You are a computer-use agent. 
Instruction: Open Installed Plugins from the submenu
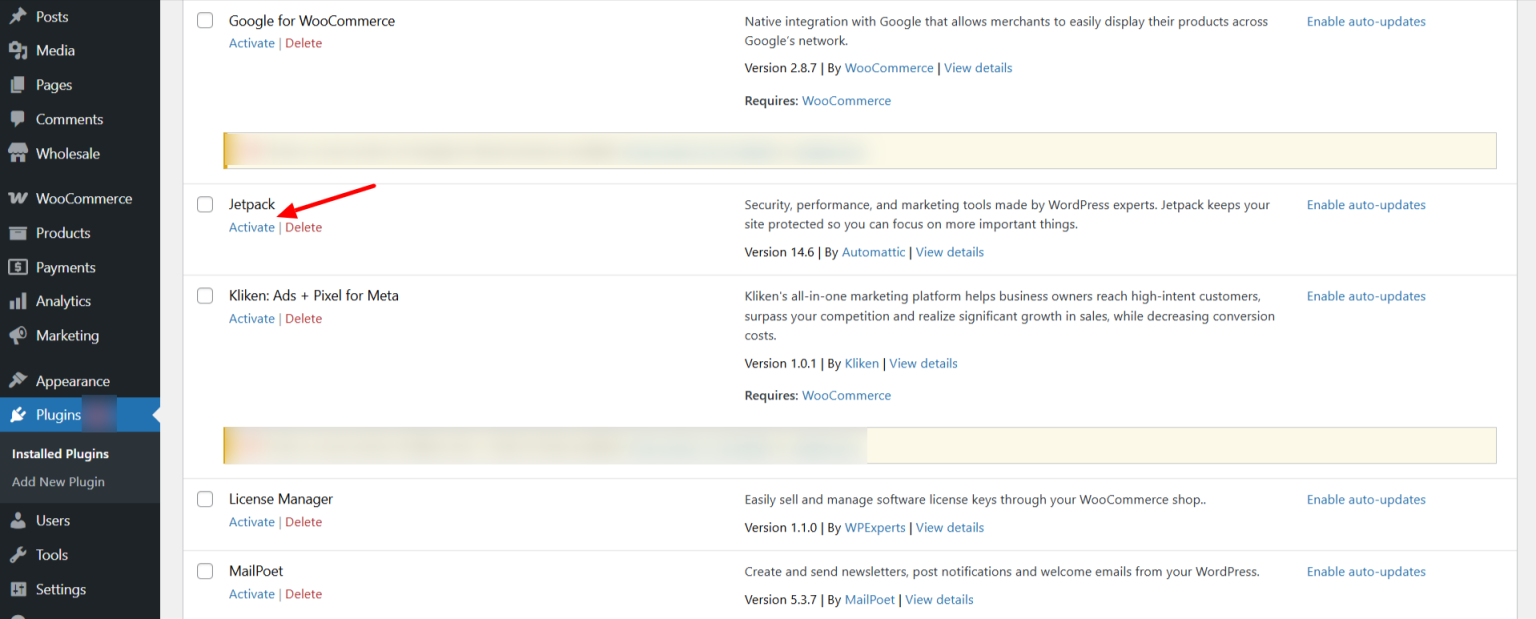pyautogui.click(x=60, y=453)
